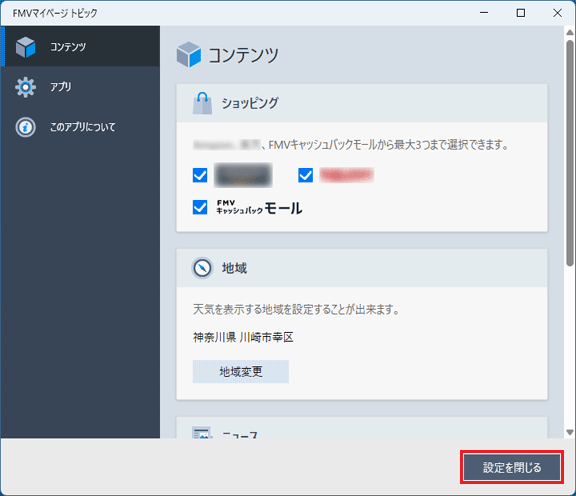Switch to the アプリ sidebar item

80,87
